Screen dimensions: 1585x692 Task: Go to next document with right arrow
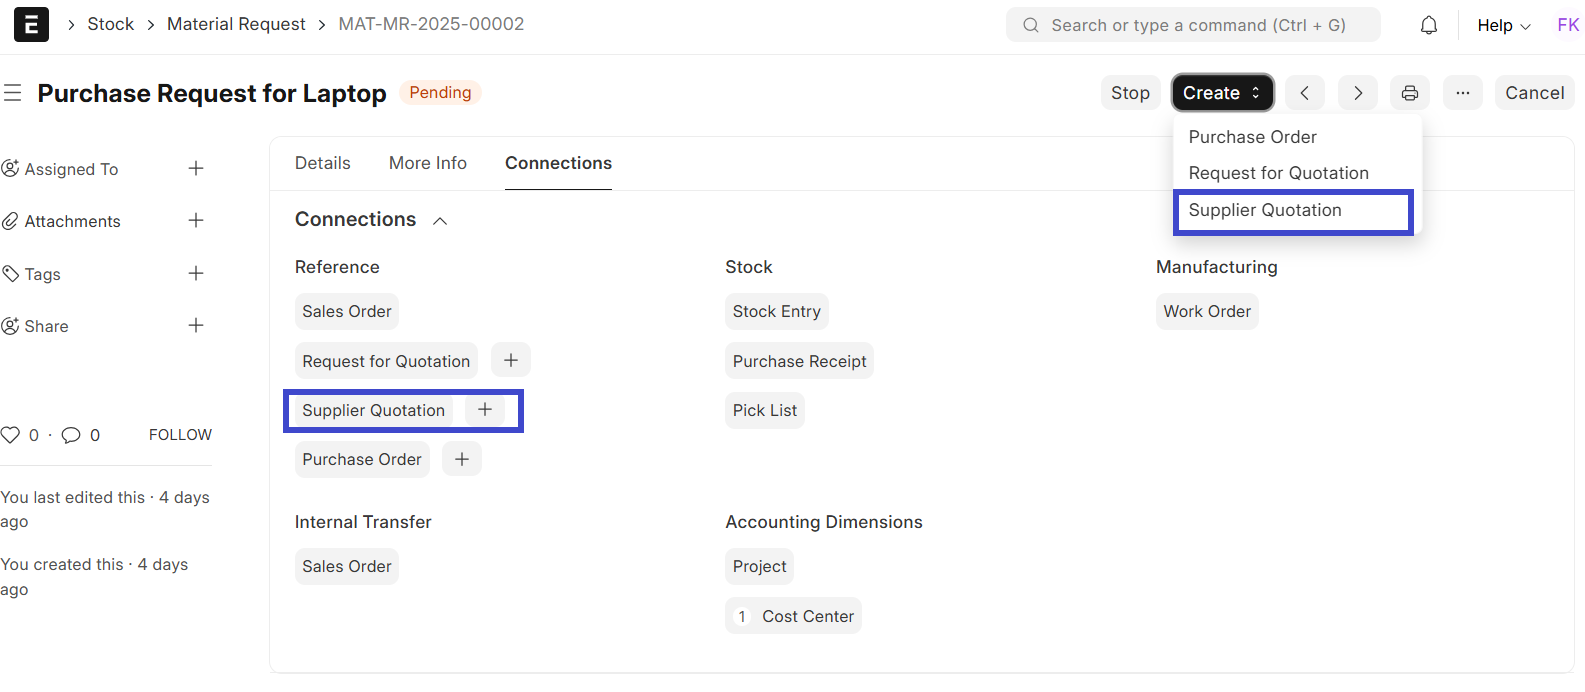pos(1357,93)
